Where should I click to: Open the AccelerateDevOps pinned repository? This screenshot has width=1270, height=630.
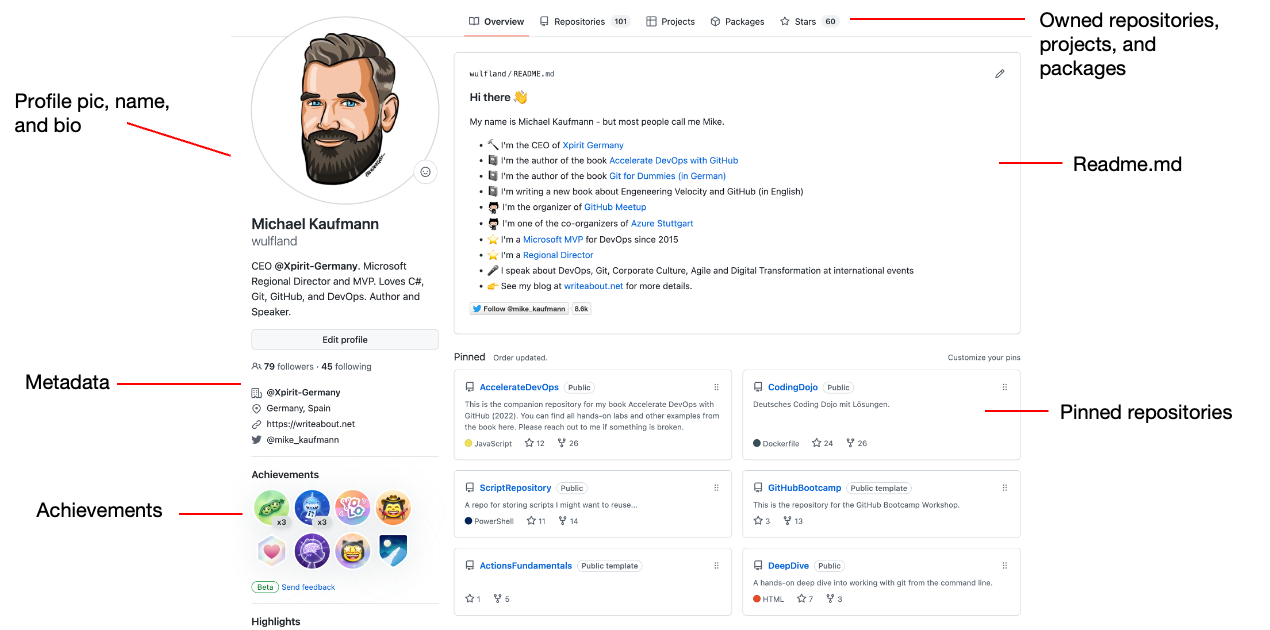[519, 387]
